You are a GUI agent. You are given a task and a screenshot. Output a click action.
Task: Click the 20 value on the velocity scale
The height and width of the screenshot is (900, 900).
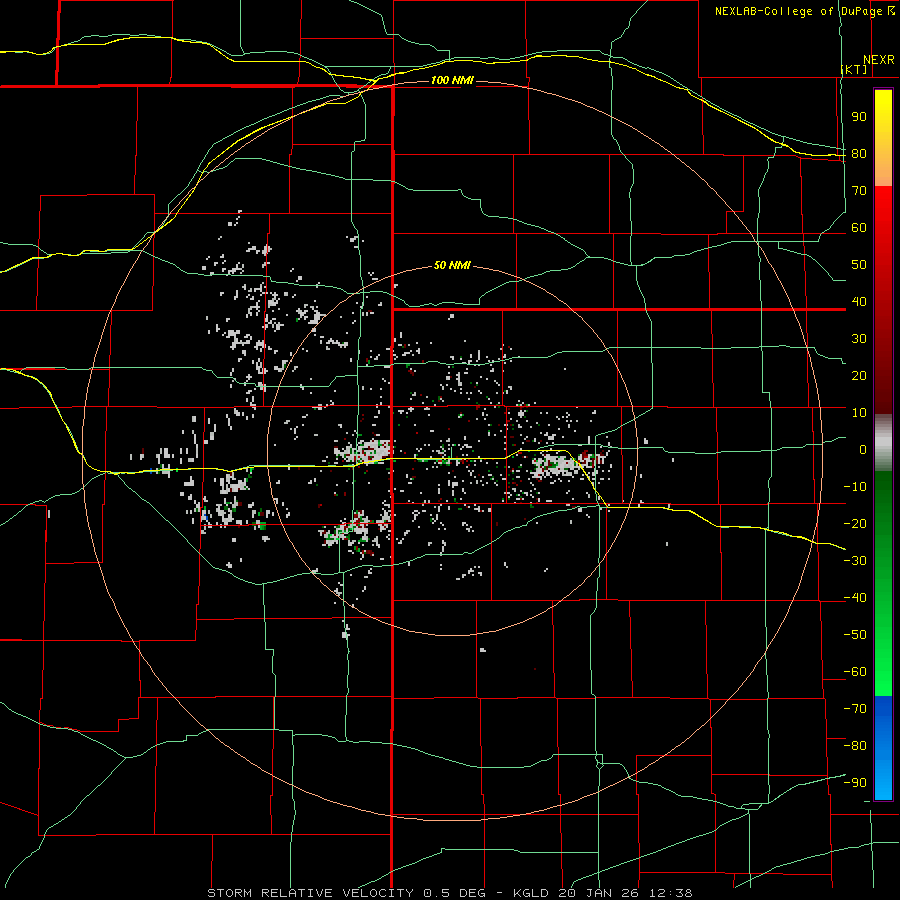pos(859,376)
